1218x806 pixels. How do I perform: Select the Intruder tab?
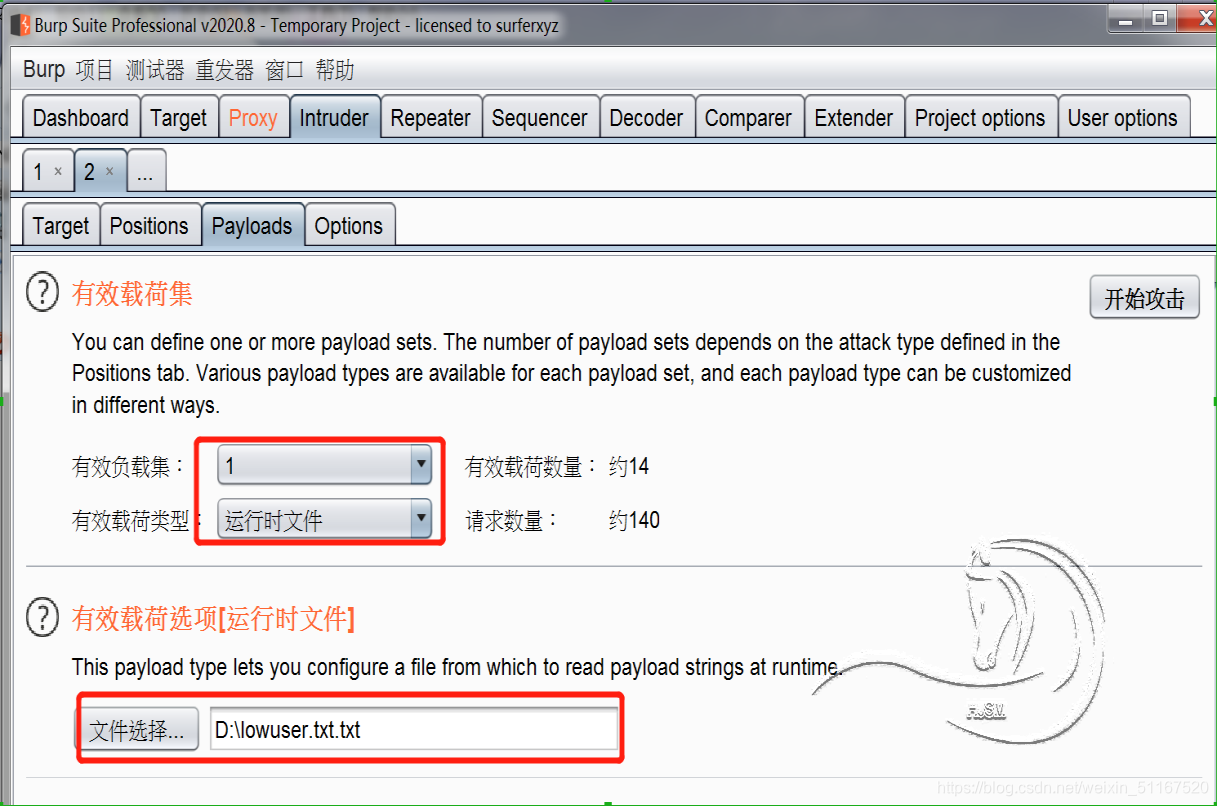(x=335, y=118)
